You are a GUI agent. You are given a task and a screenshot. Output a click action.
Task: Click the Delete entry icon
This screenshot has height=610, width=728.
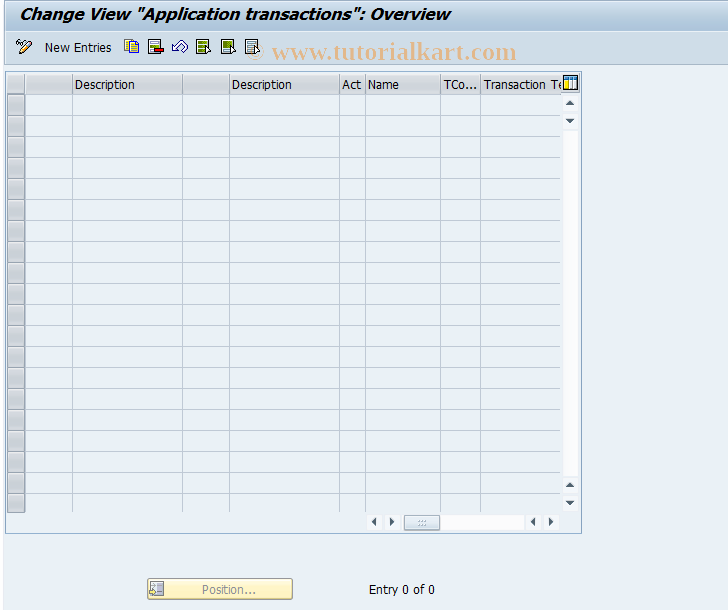coord(156,47)
